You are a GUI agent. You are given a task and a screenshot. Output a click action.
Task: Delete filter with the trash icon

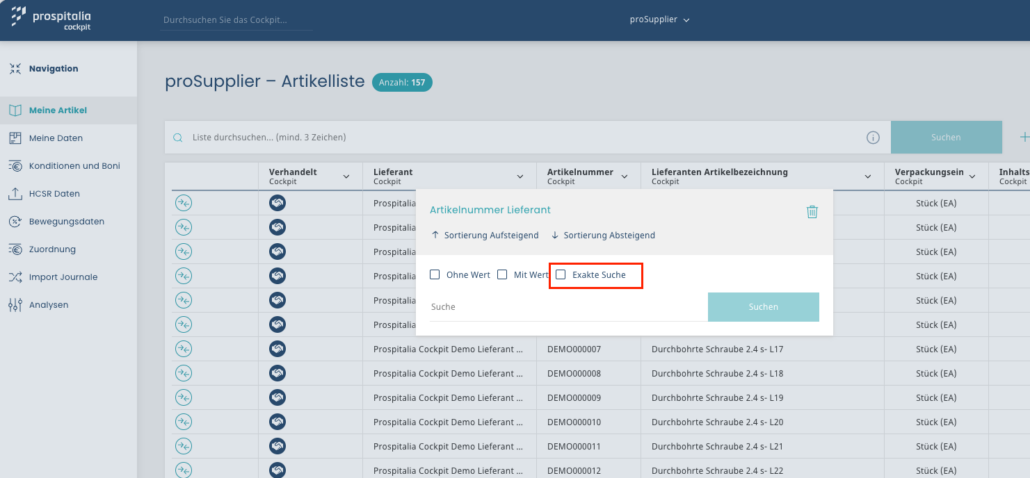click(813, 211)
